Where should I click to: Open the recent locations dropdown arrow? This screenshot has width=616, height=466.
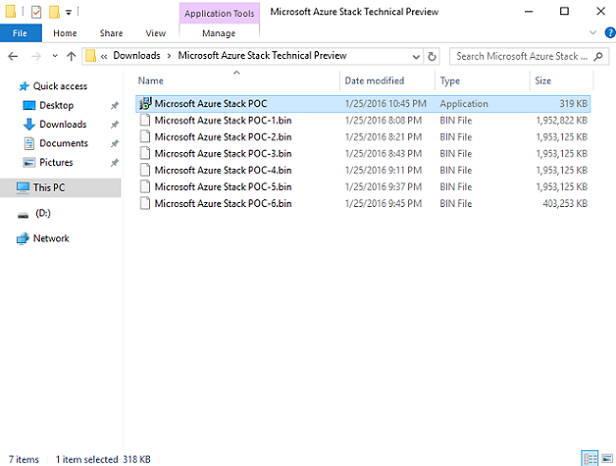point(55,56)
